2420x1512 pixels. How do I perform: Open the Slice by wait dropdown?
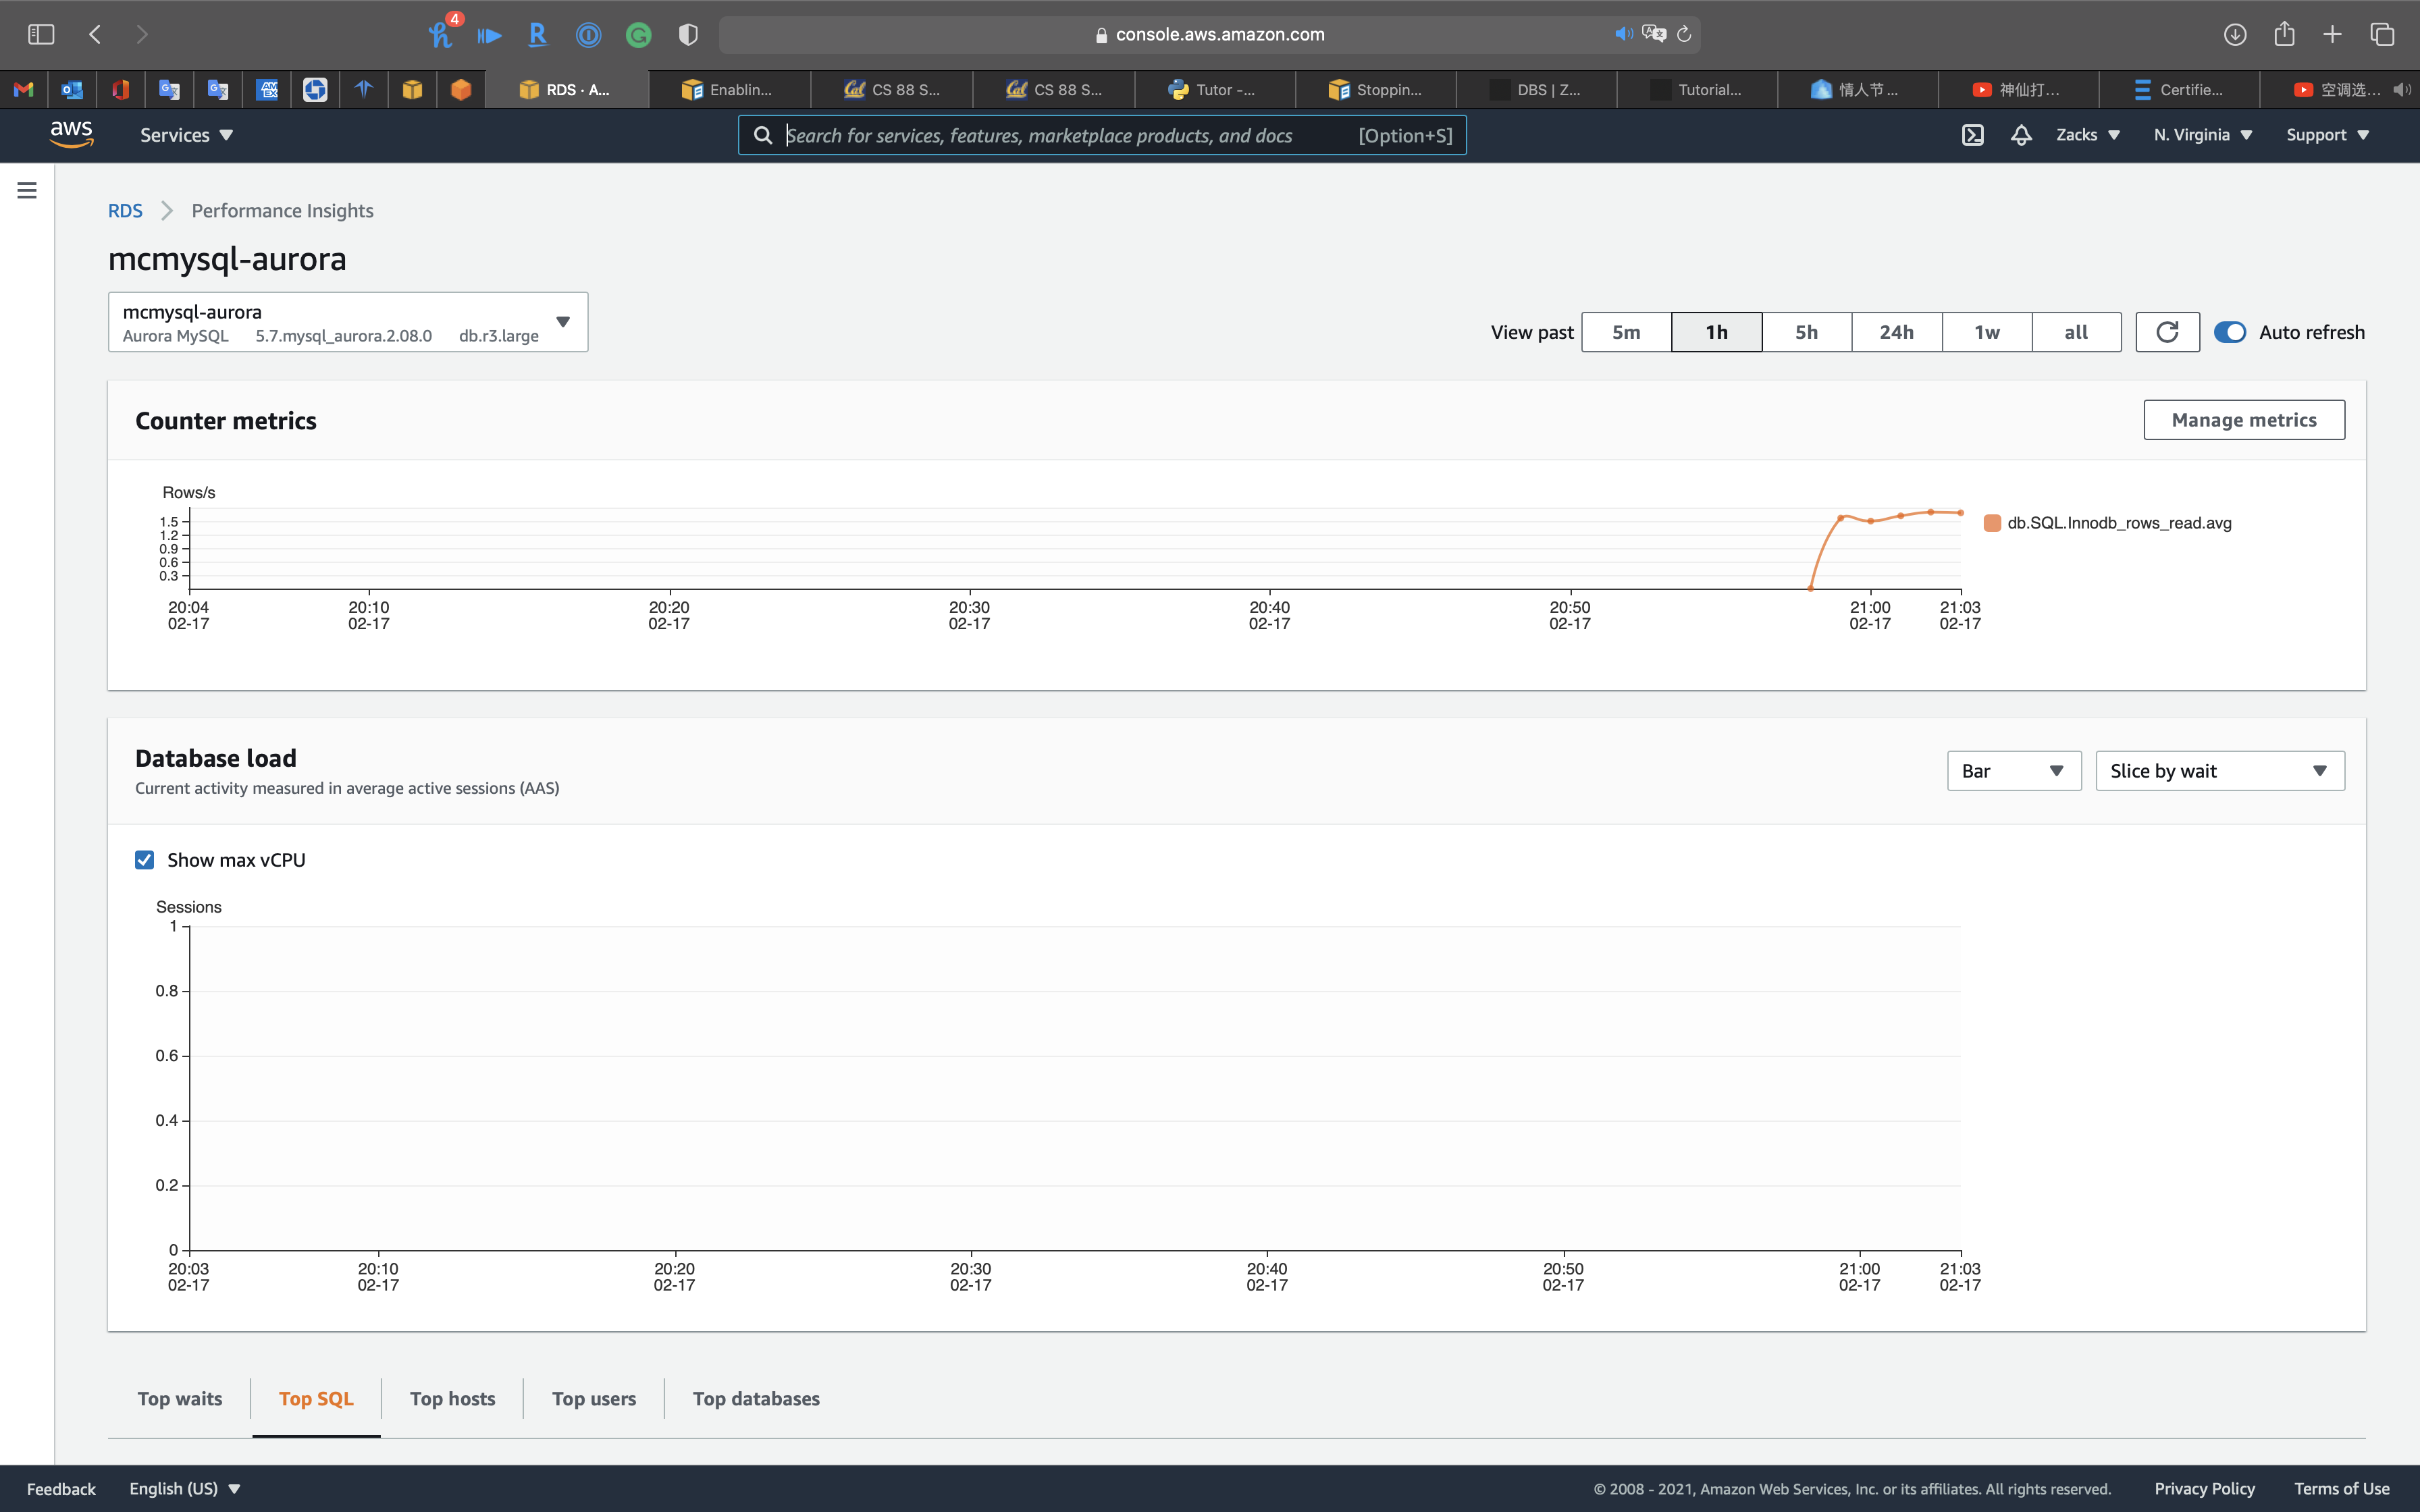[2219, 771]
